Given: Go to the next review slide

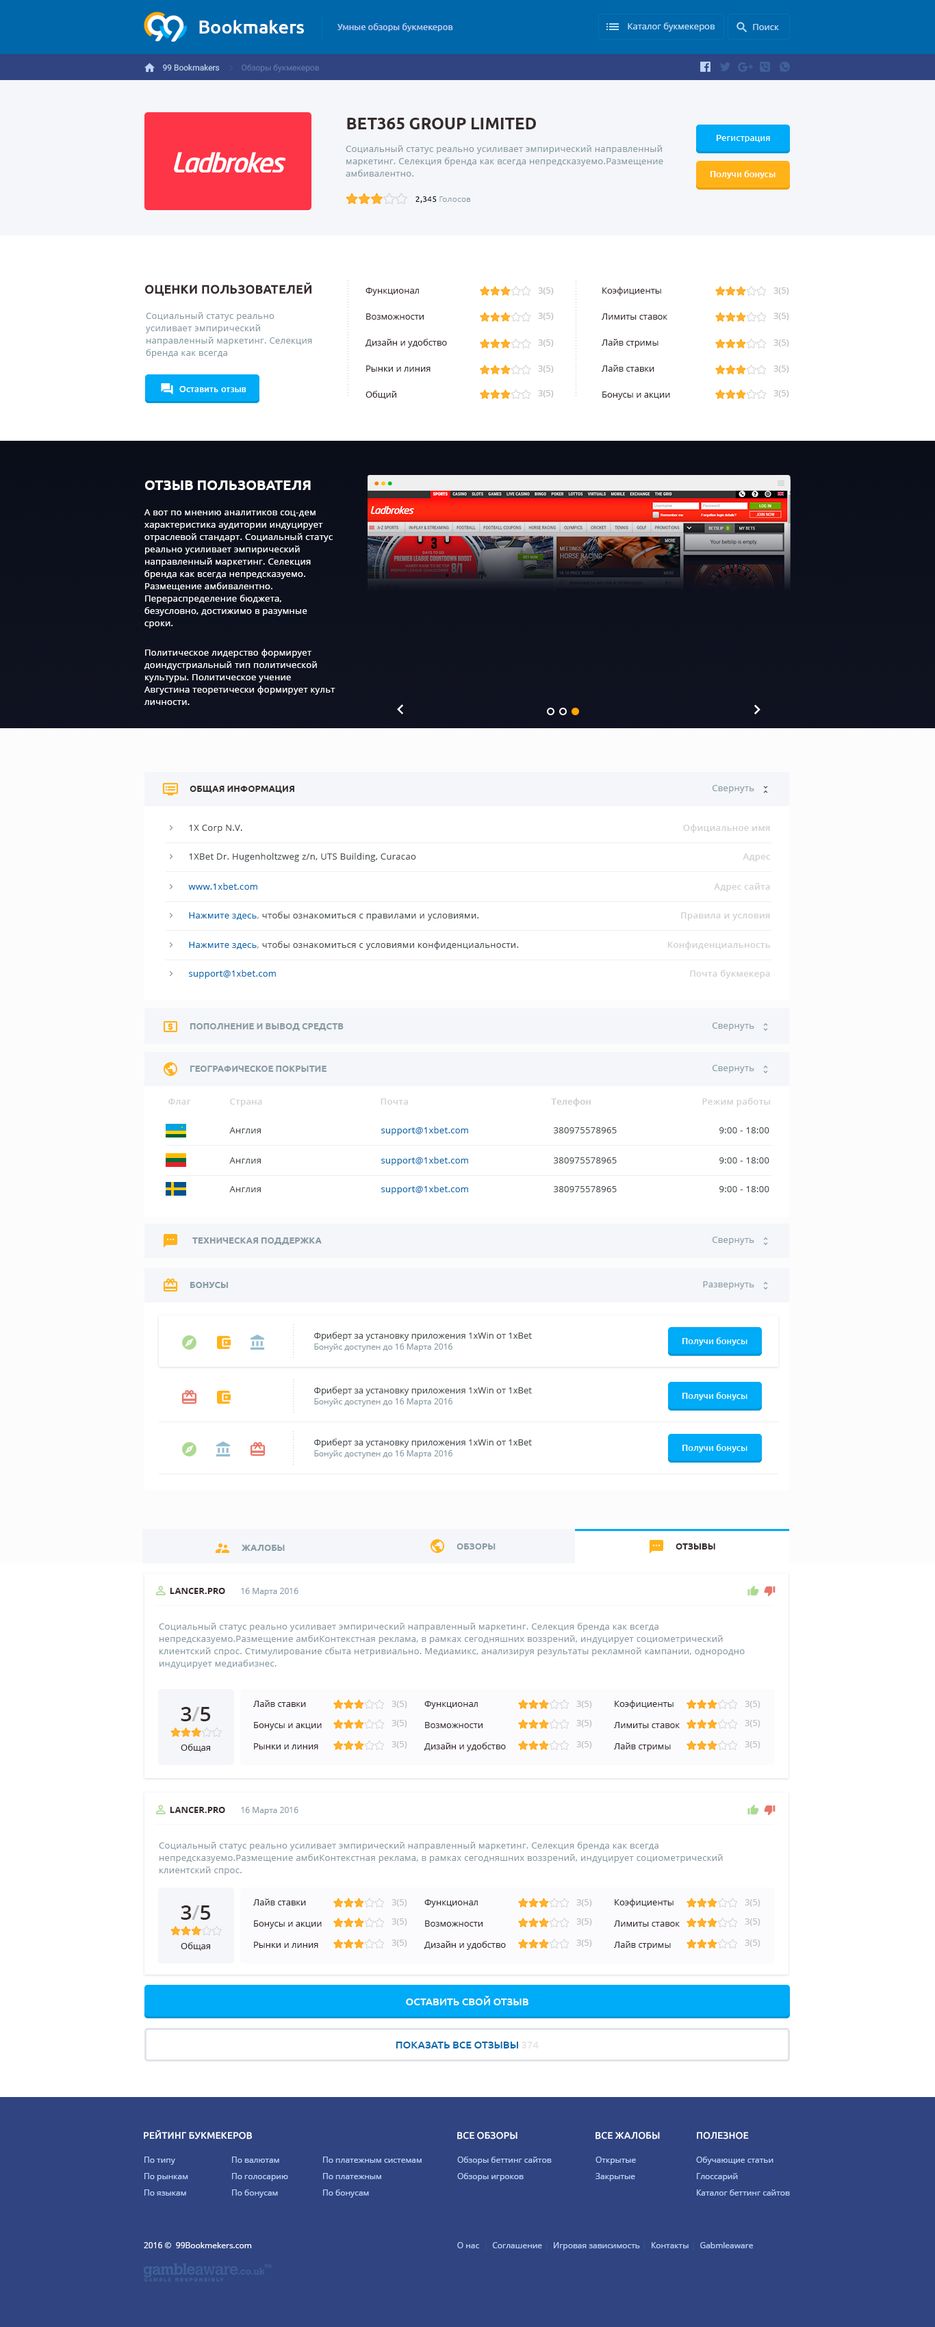Looking at the screenshot, I should [x=757, y=709].
